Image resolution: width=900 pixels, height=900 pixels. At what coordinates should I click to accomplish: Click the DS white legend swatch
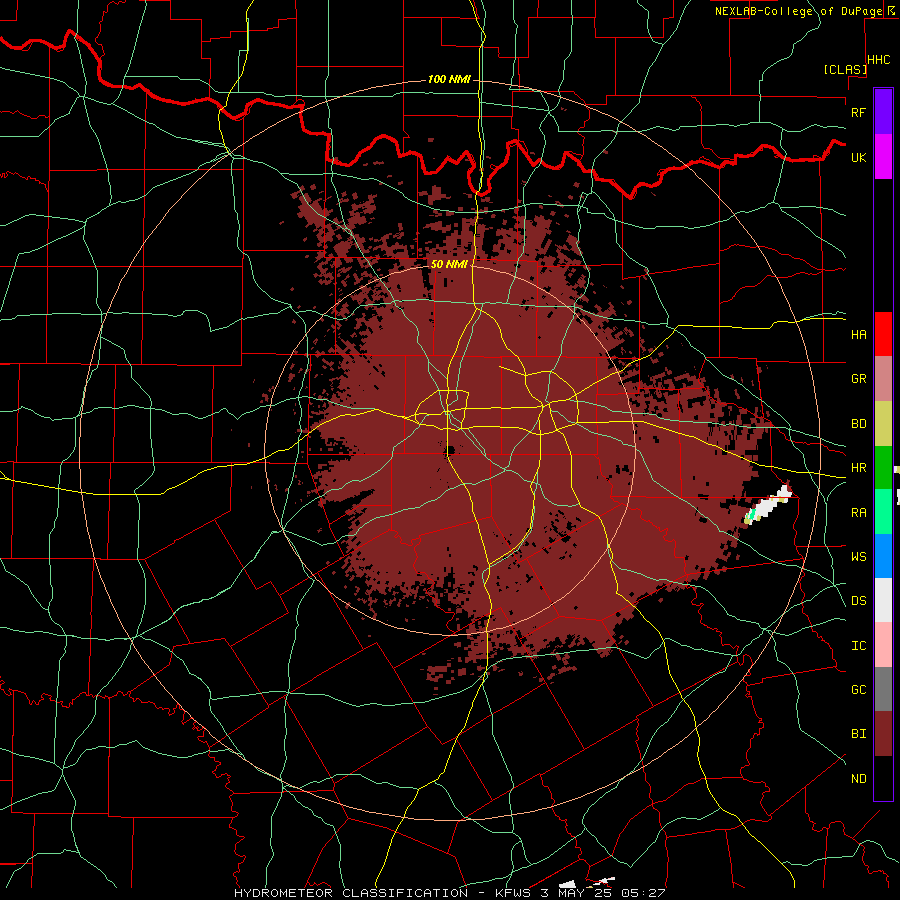pyautogui.click(x=883, y=600)
